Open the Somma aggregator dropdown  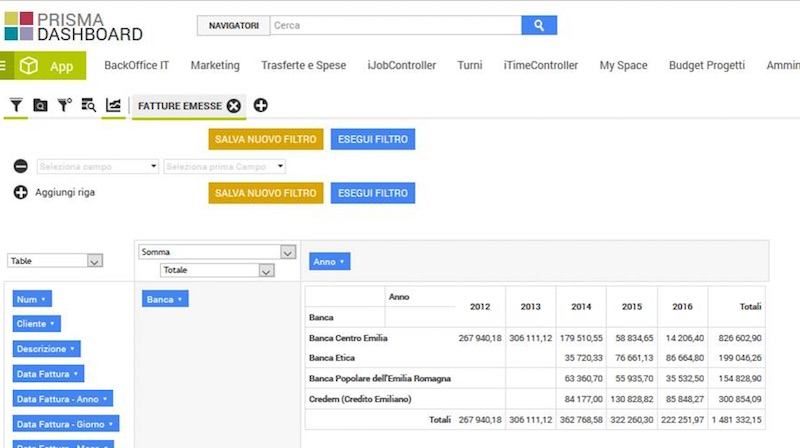coord(217,252)
